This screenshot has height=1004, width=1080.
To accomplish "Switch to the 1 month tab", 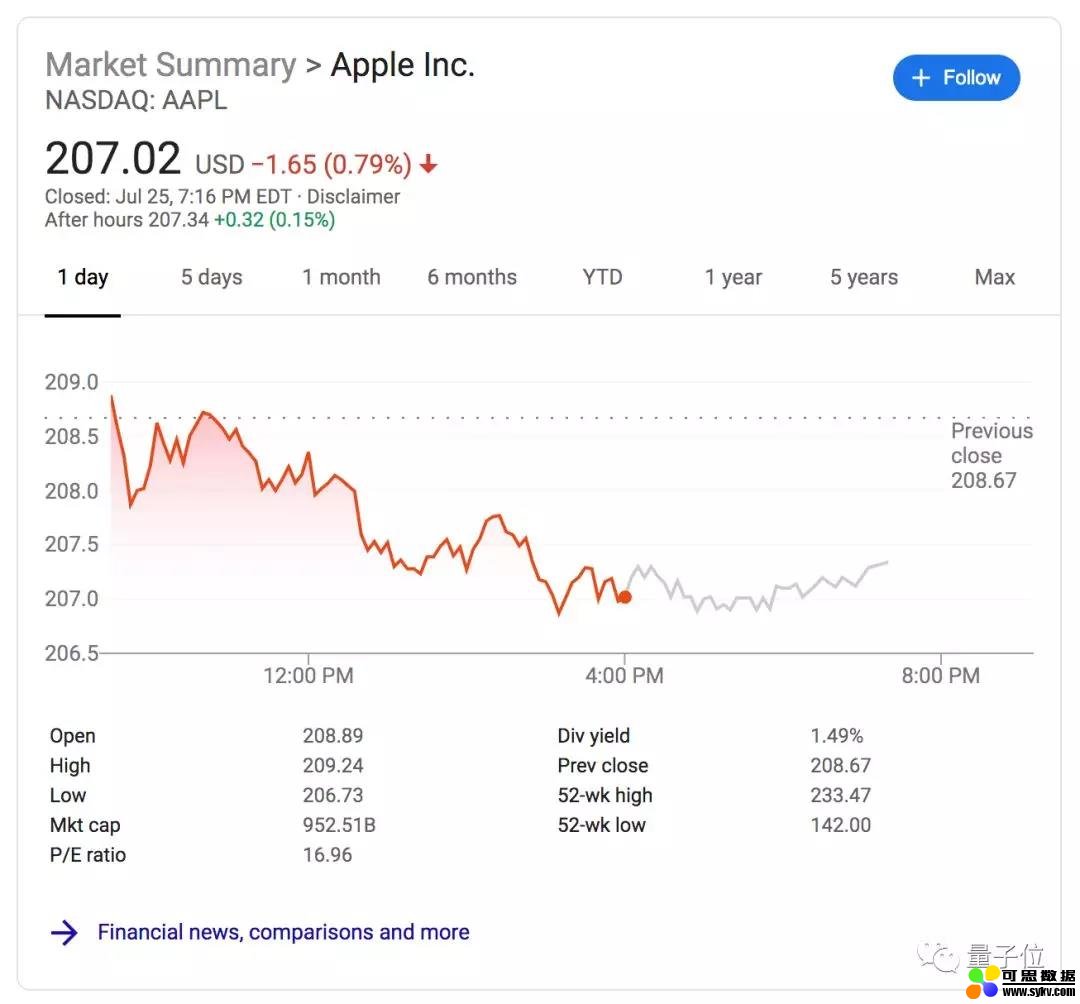I will pos(341,277).
